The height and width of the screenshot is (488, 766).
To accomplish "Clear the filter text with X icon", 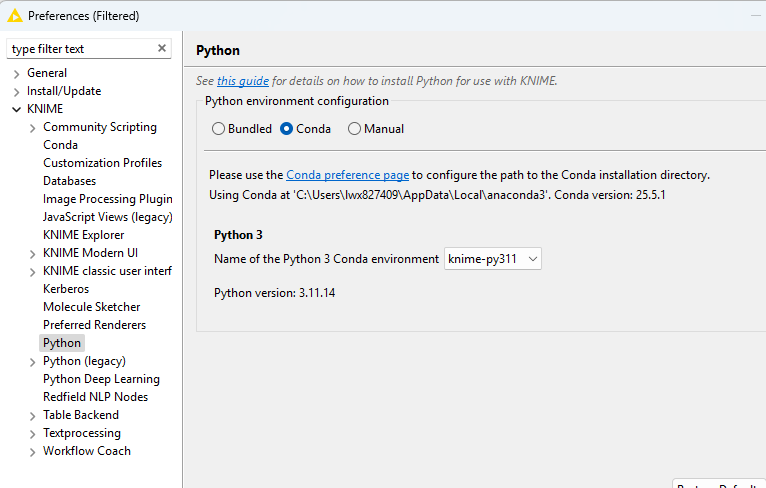I will click(x=162, y=48).
